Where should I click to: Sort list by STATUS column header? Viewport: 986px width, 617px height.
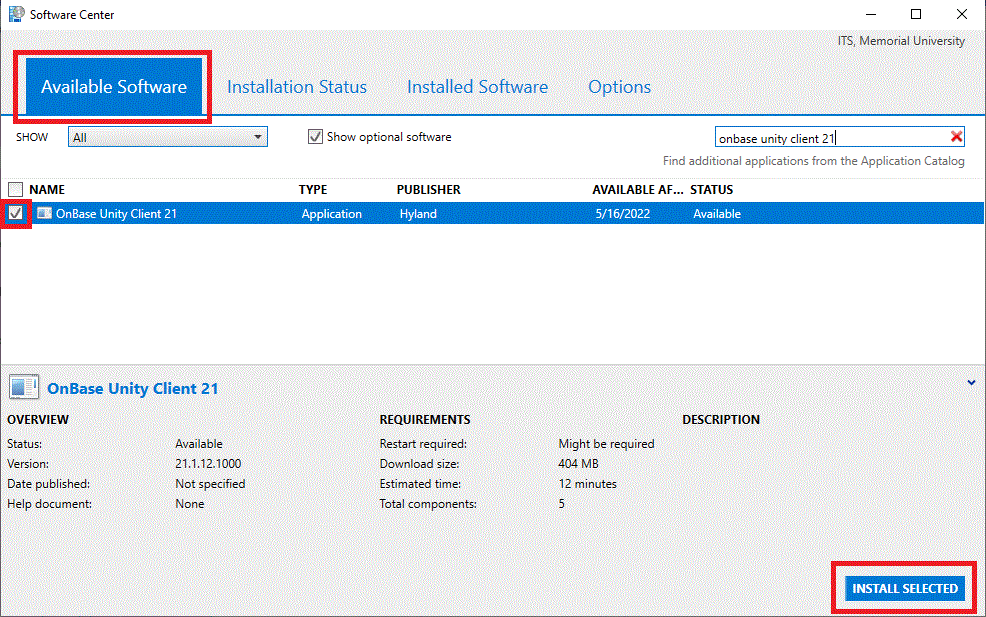point(711,189)
